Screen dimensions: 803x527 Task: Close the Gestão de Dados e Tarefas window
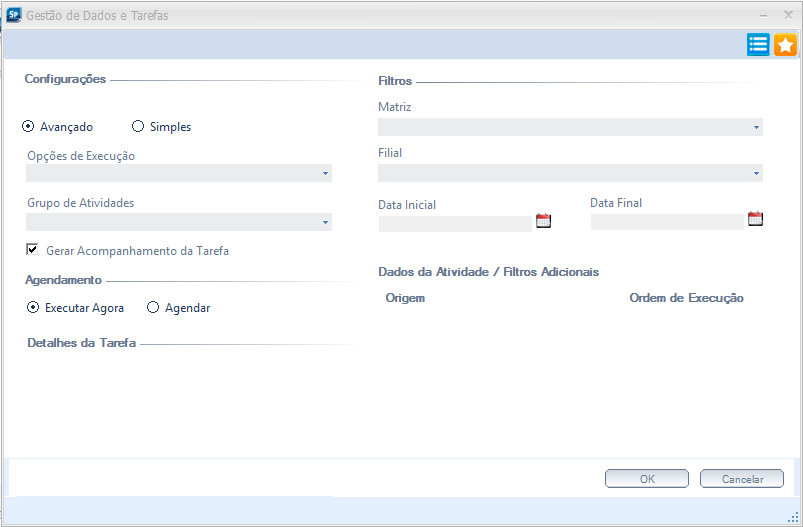tap(789, 15)
